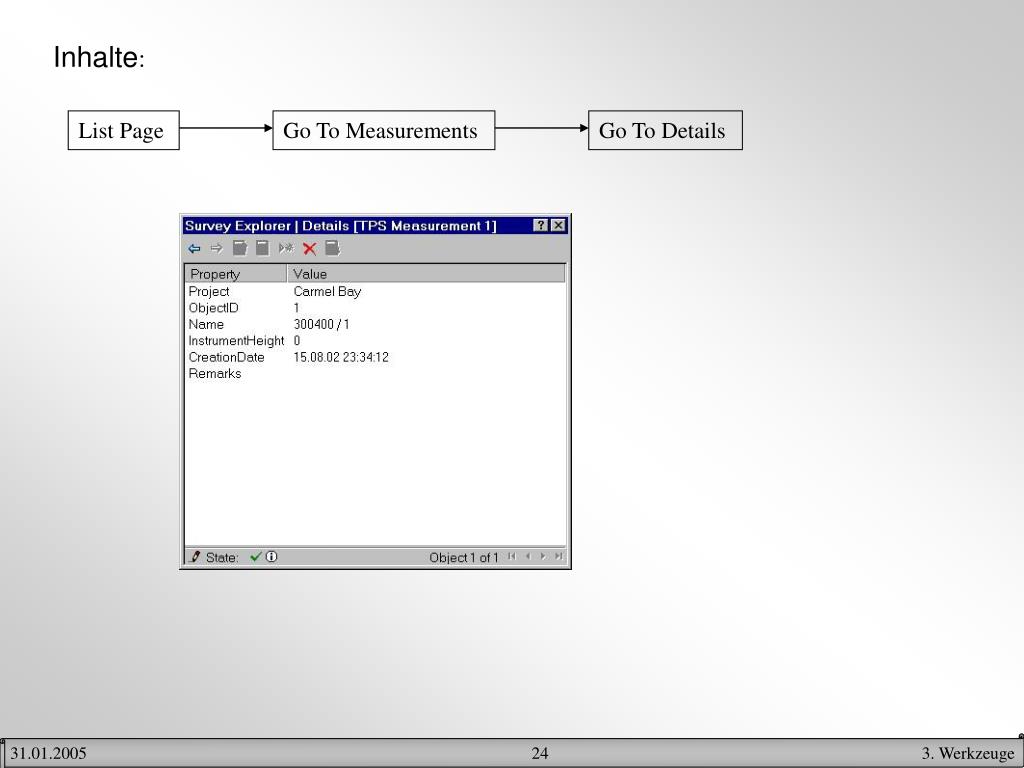
Task: Click the red X delete icon
Action: tap(310, 248)
